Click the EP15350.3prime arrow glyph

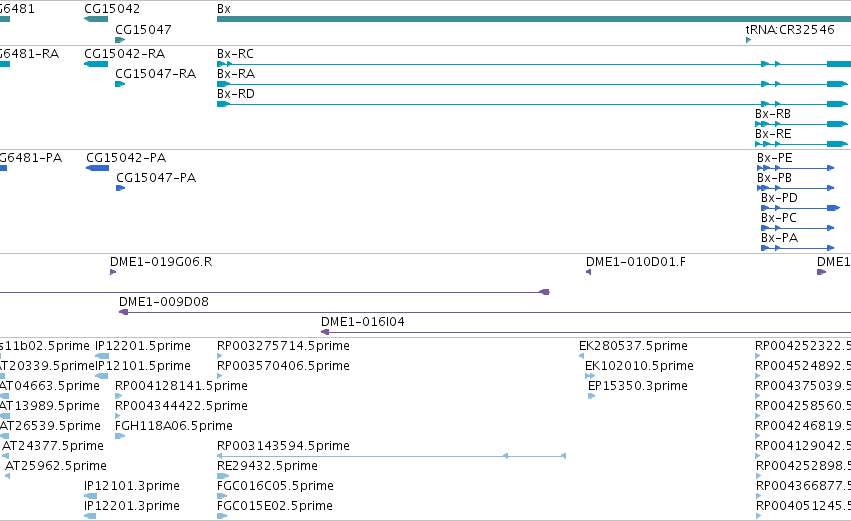pos(592,396)
